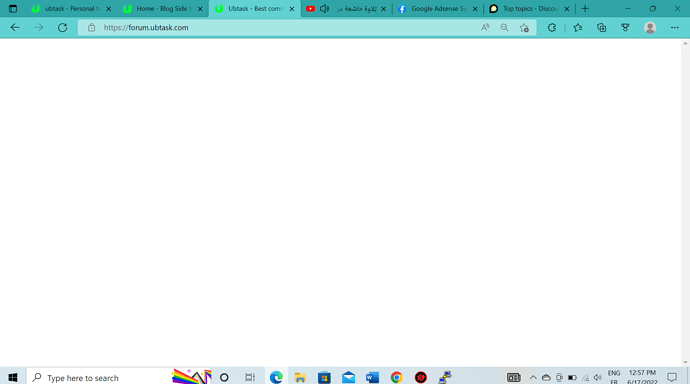Close the ubtask - Personal tab
690x384 pixels.
pos(109,8)
